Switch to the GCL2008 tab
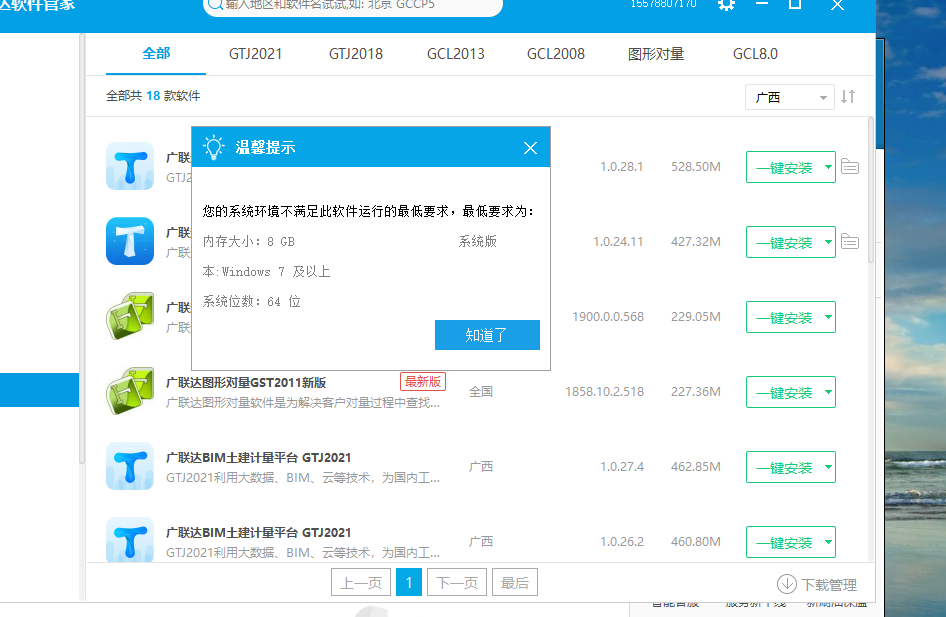Image resolution: width=946 pixels, height=617 pixels. coord(556,54)
